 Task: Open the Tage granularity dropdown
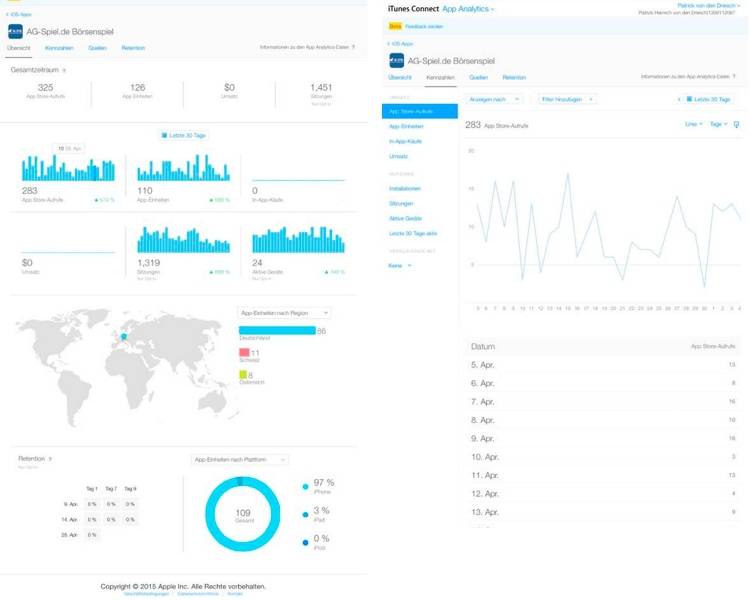[x=718, y=124]
